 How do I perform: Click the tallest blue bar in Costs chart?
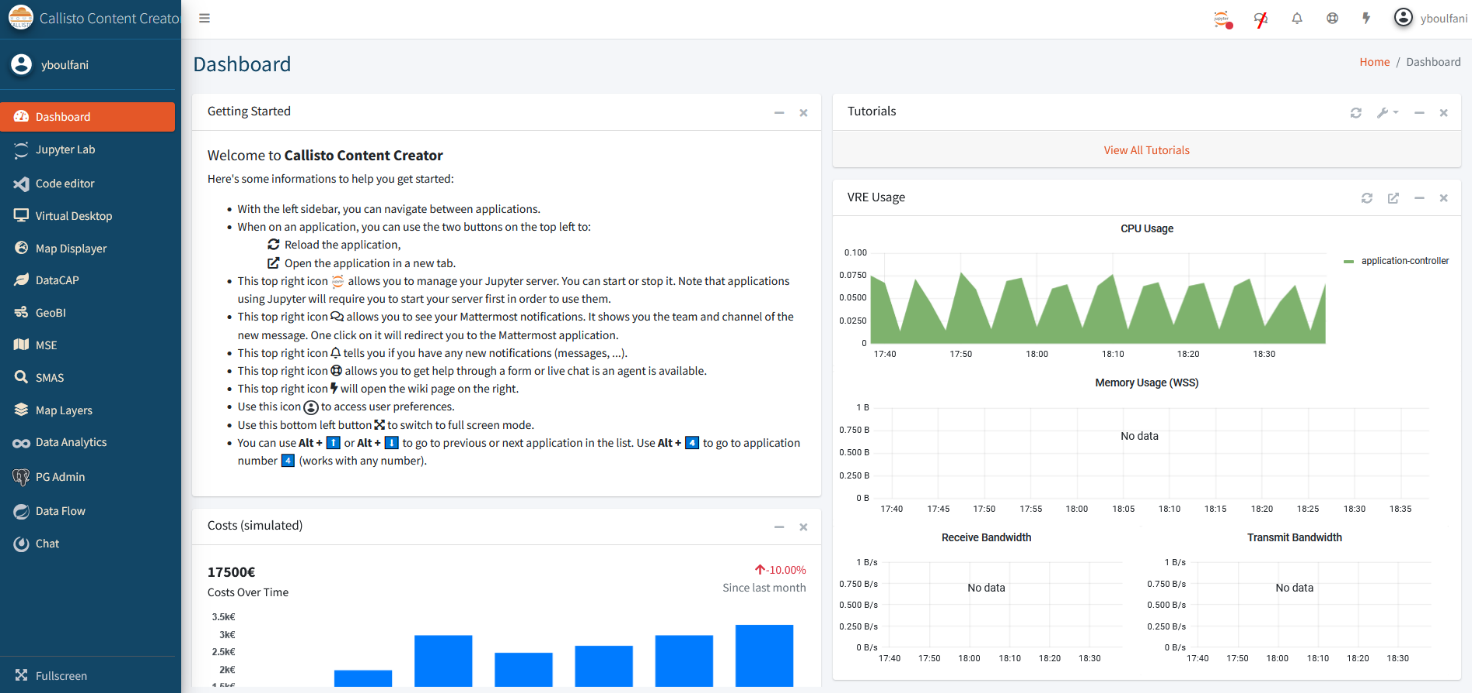(764, 655)
